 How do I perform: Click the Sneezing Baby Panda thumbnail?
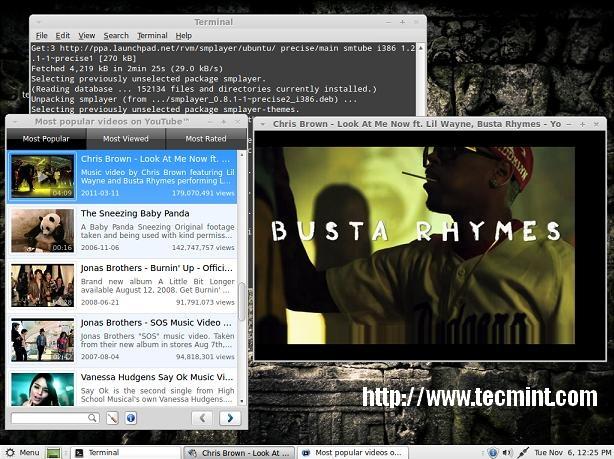(x=42, y=230)
